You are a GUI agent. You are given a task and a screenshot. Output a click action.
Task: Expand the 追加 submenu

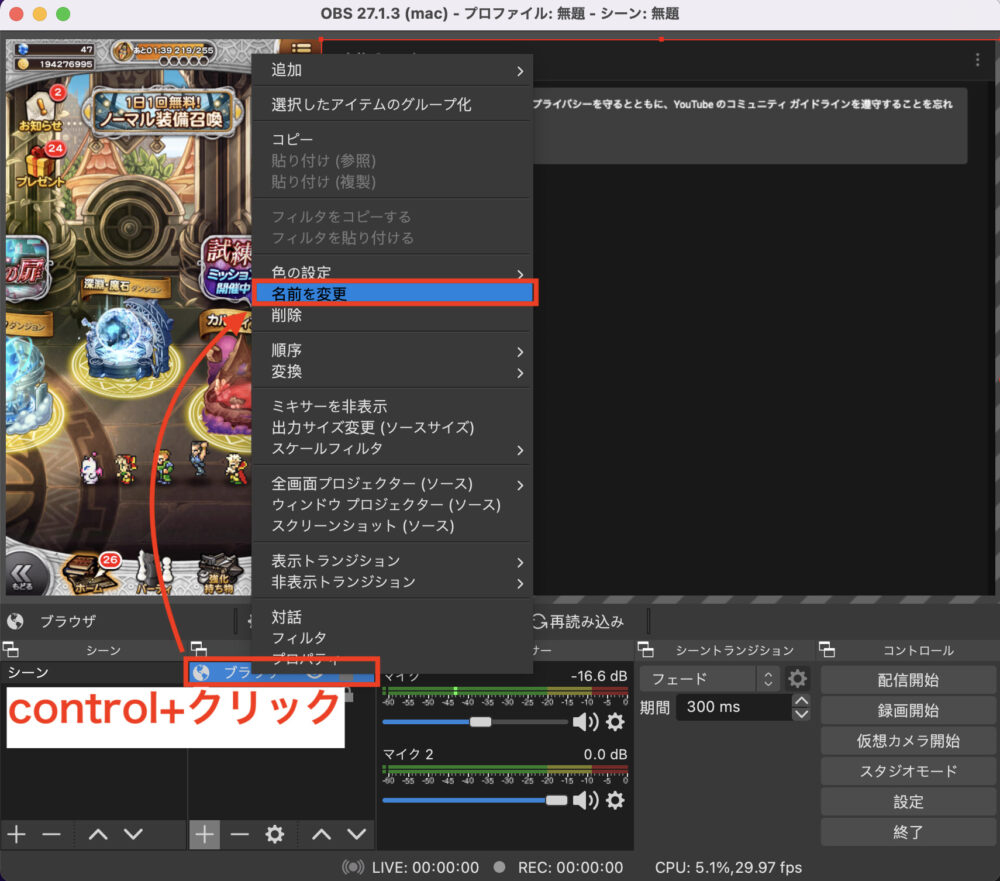tap(393, 70)
